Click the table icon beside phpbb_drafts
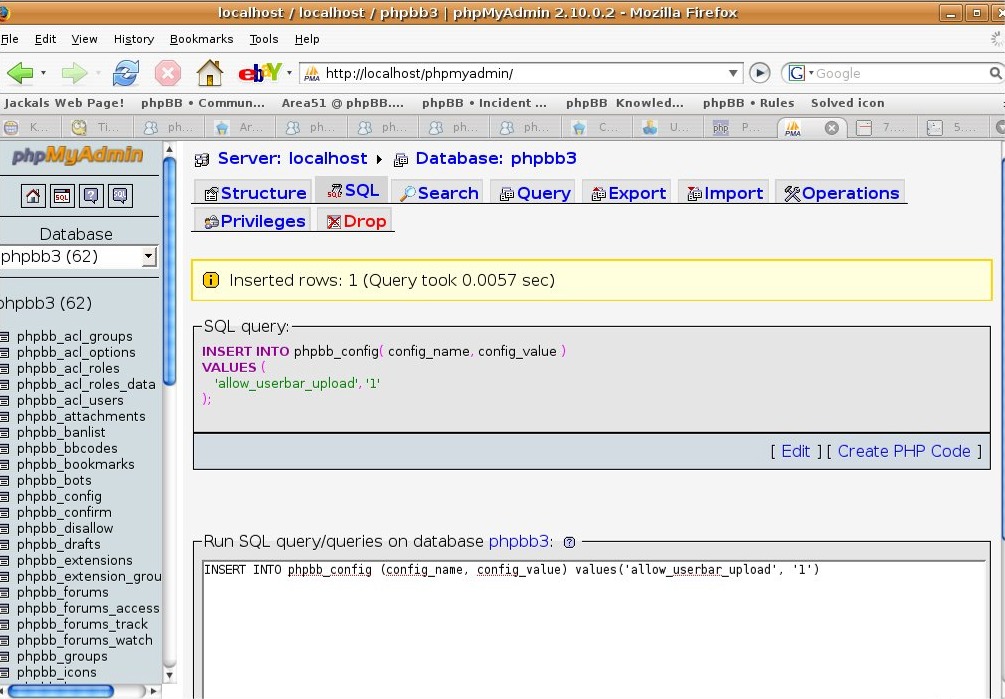The width and height of the screenshot is (1005, 699). (4, 545)
